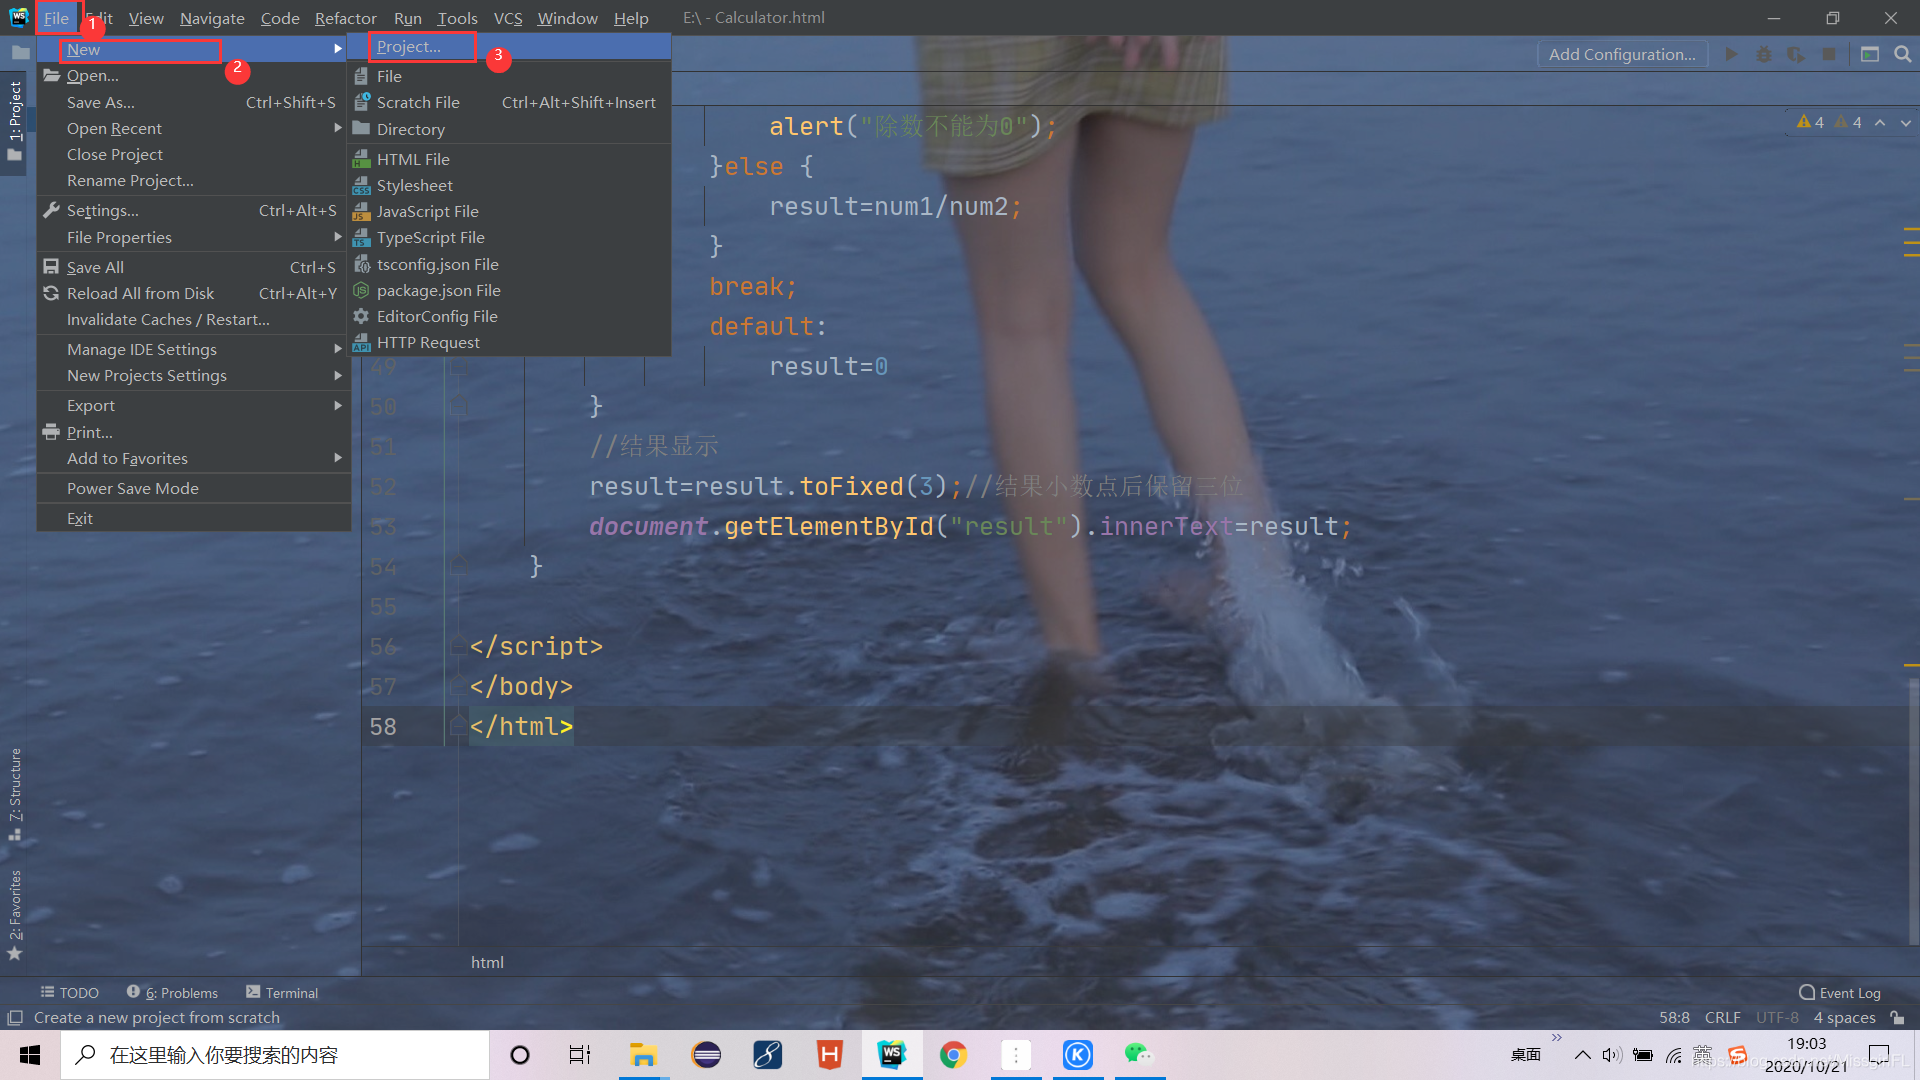Choose HTML File from New submenu
The height and width of the screenshot is (1080, 1920).
click(x=413, y=159)
